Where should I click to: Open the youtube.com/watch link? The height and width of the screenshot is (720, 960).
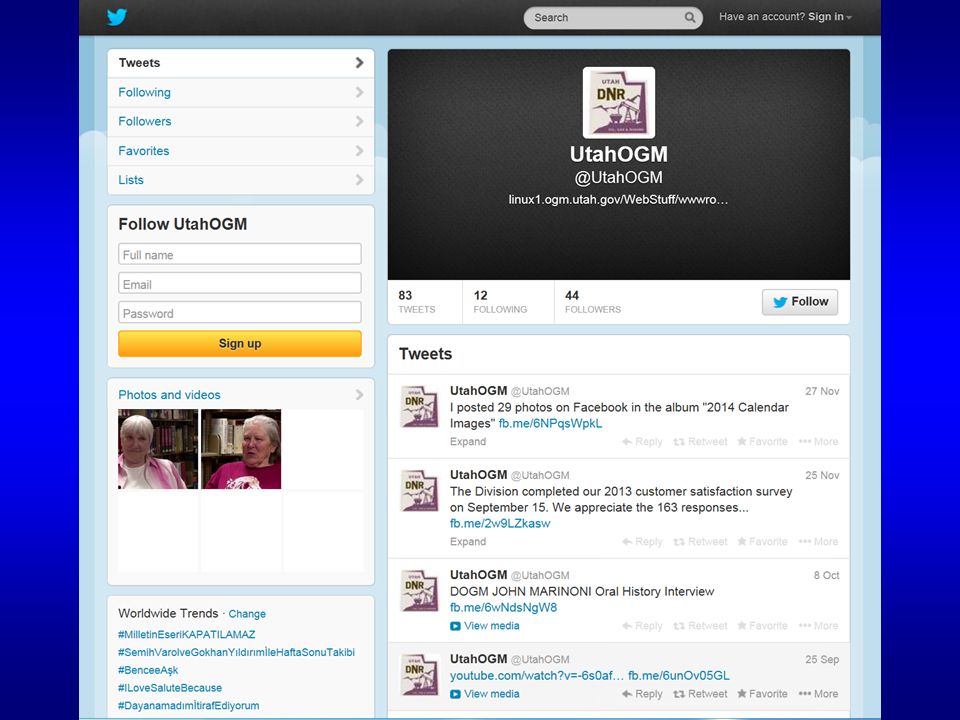[x=537, y=675]
